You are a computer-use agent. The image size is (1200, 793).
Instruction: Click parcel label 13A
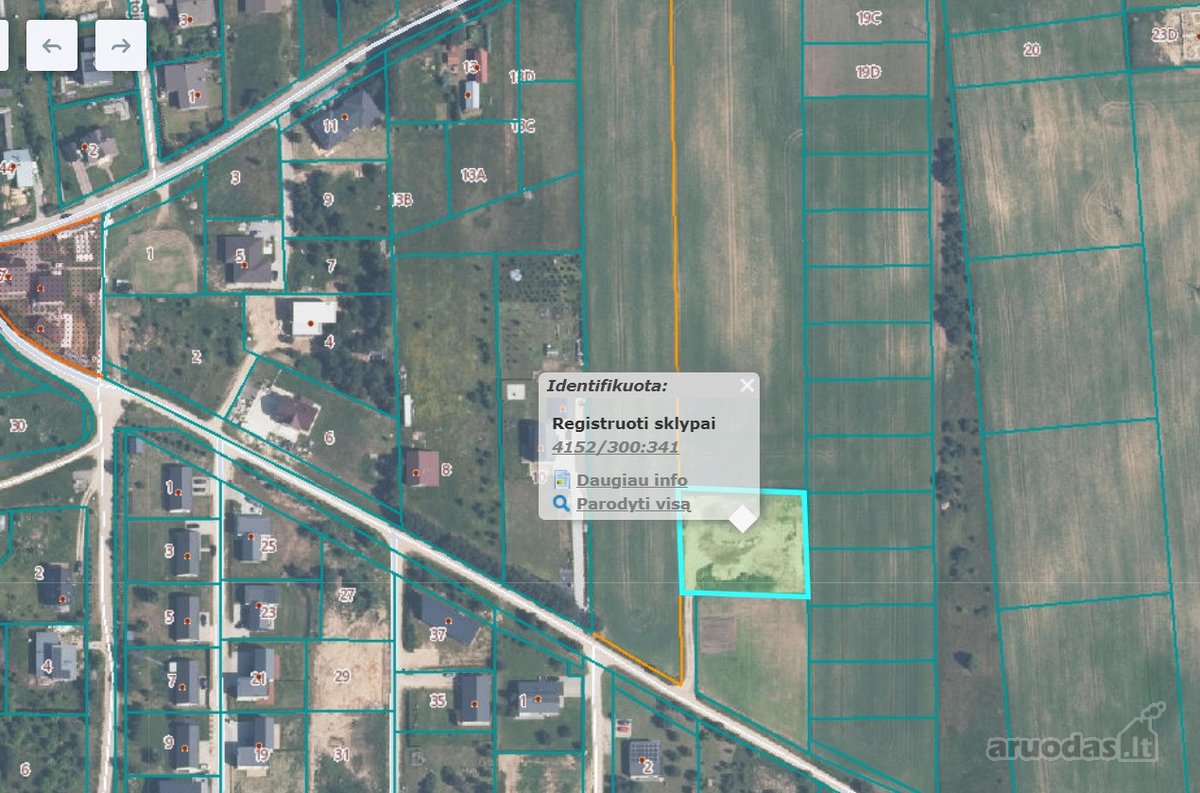[x=473, y=174]
